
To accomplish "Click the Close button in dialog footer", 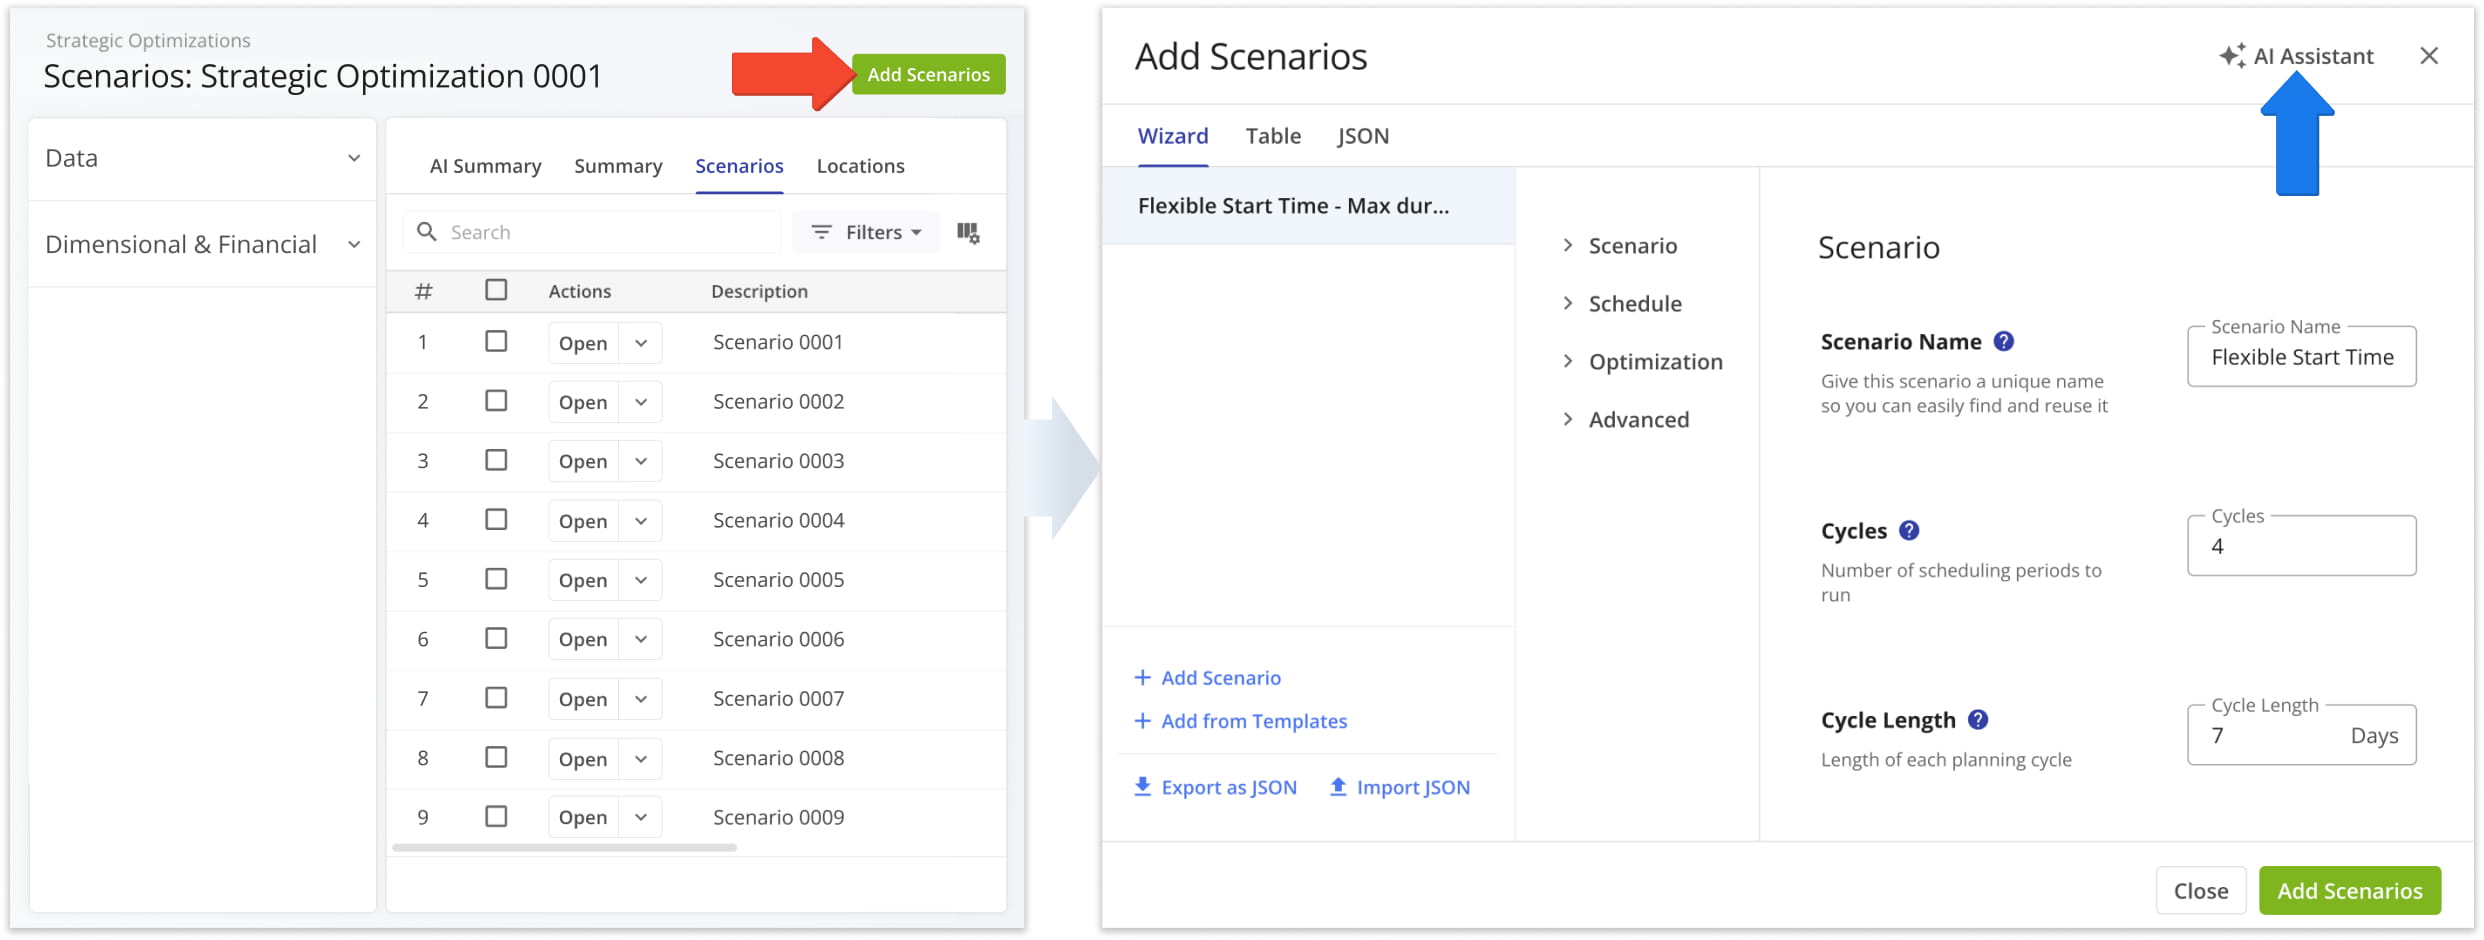I will point(2201,891).
